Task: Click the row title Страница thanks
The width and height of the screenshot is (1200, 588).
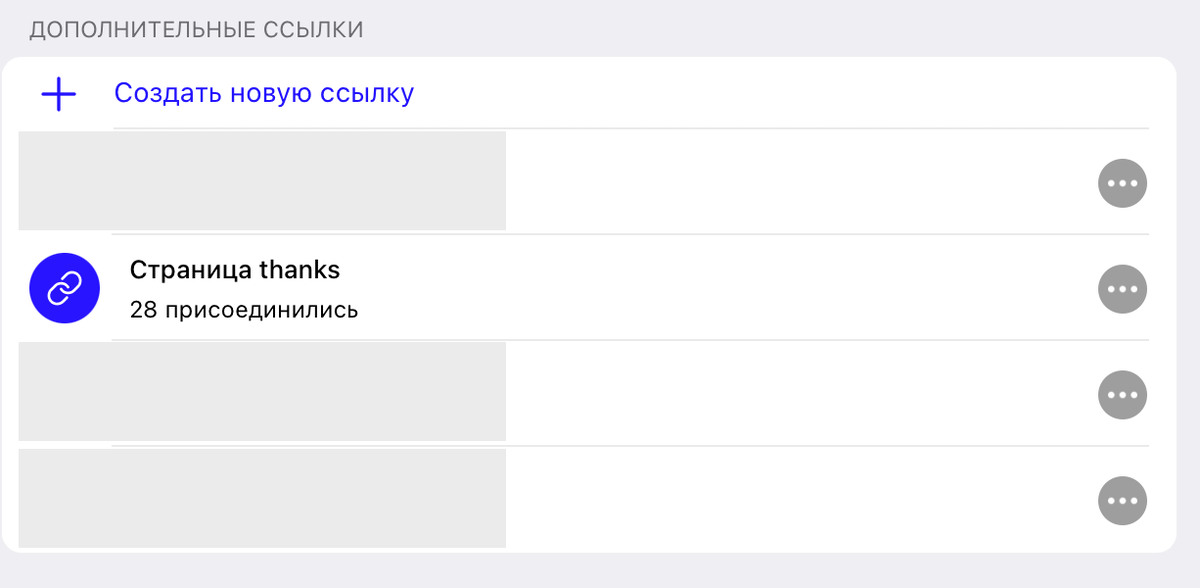Action: (235, 270)
